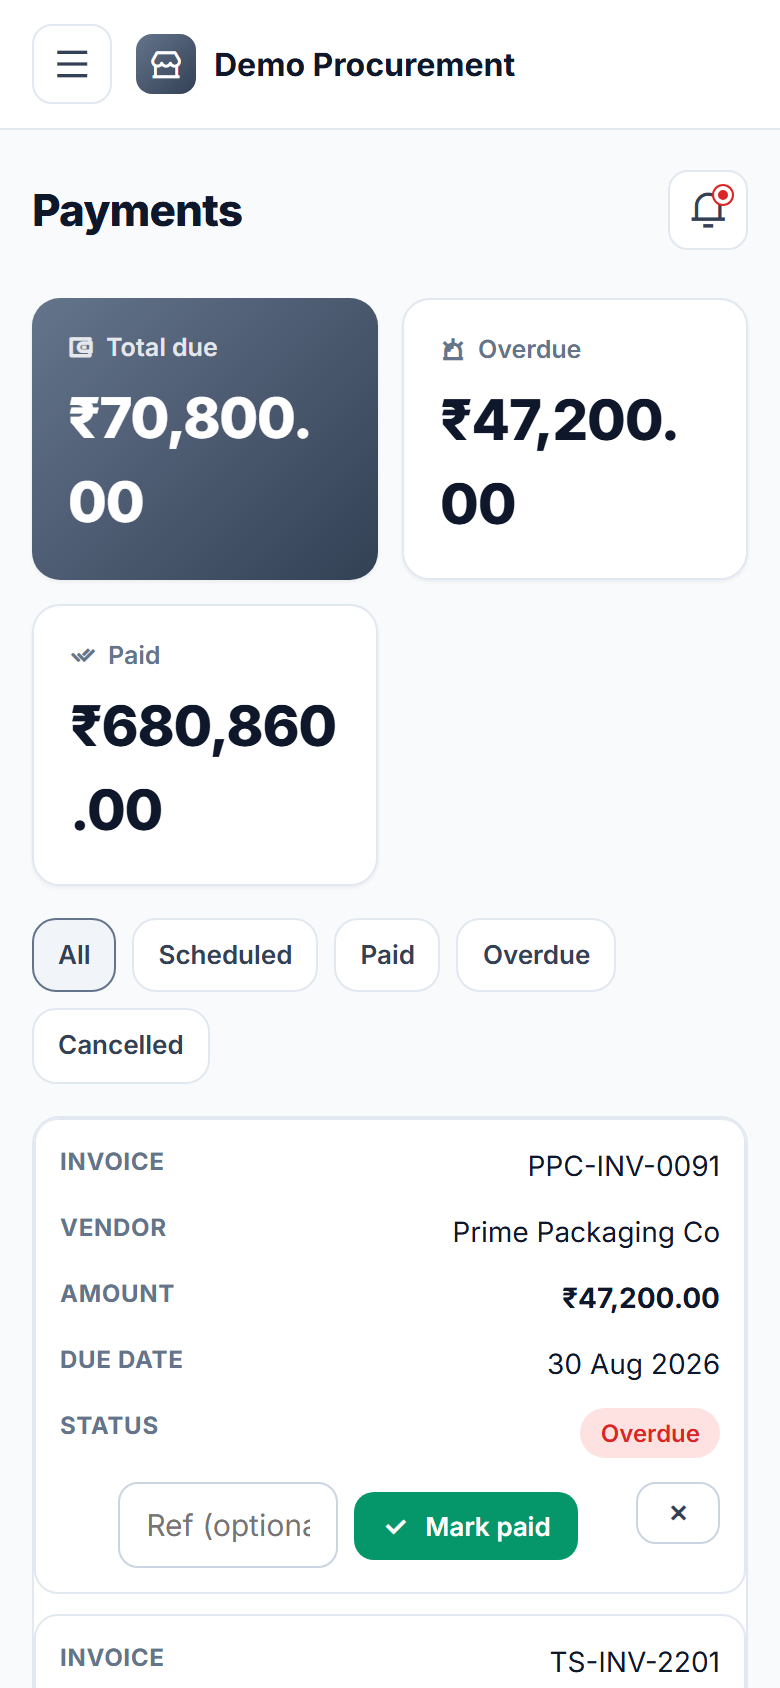Viewport: 780px width, 1688px height.
Task: Show only Paid payments
Action: coord(387,955)
